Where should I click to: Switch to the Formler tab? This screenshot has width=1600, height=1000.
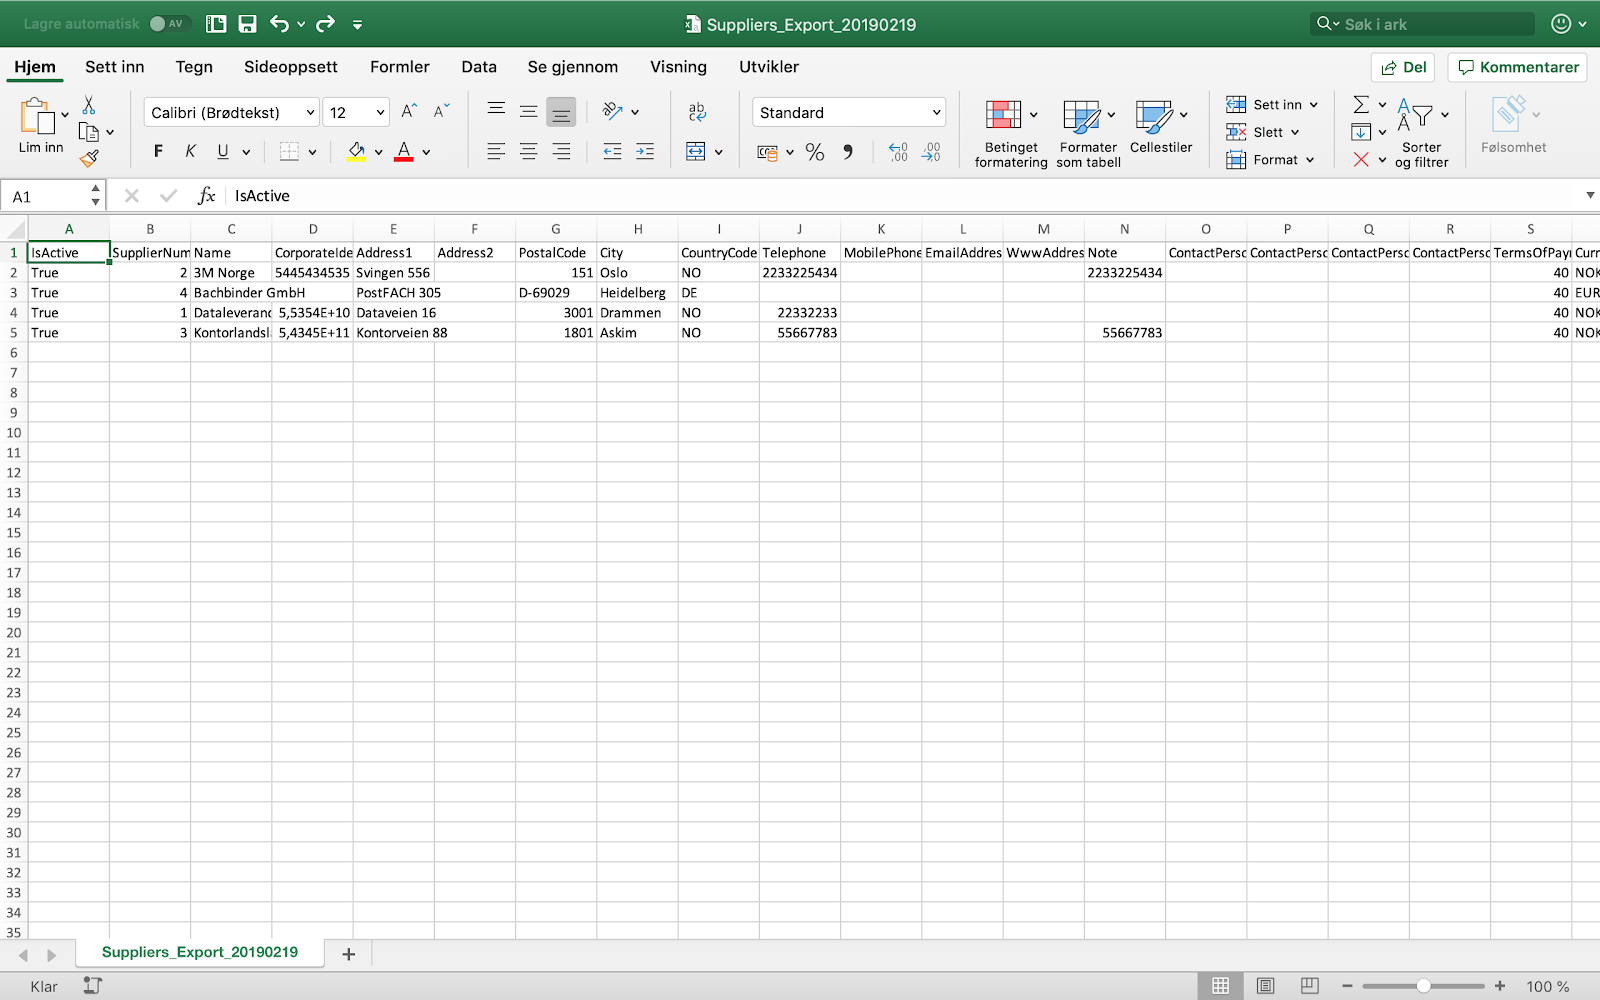coord(400,67)
